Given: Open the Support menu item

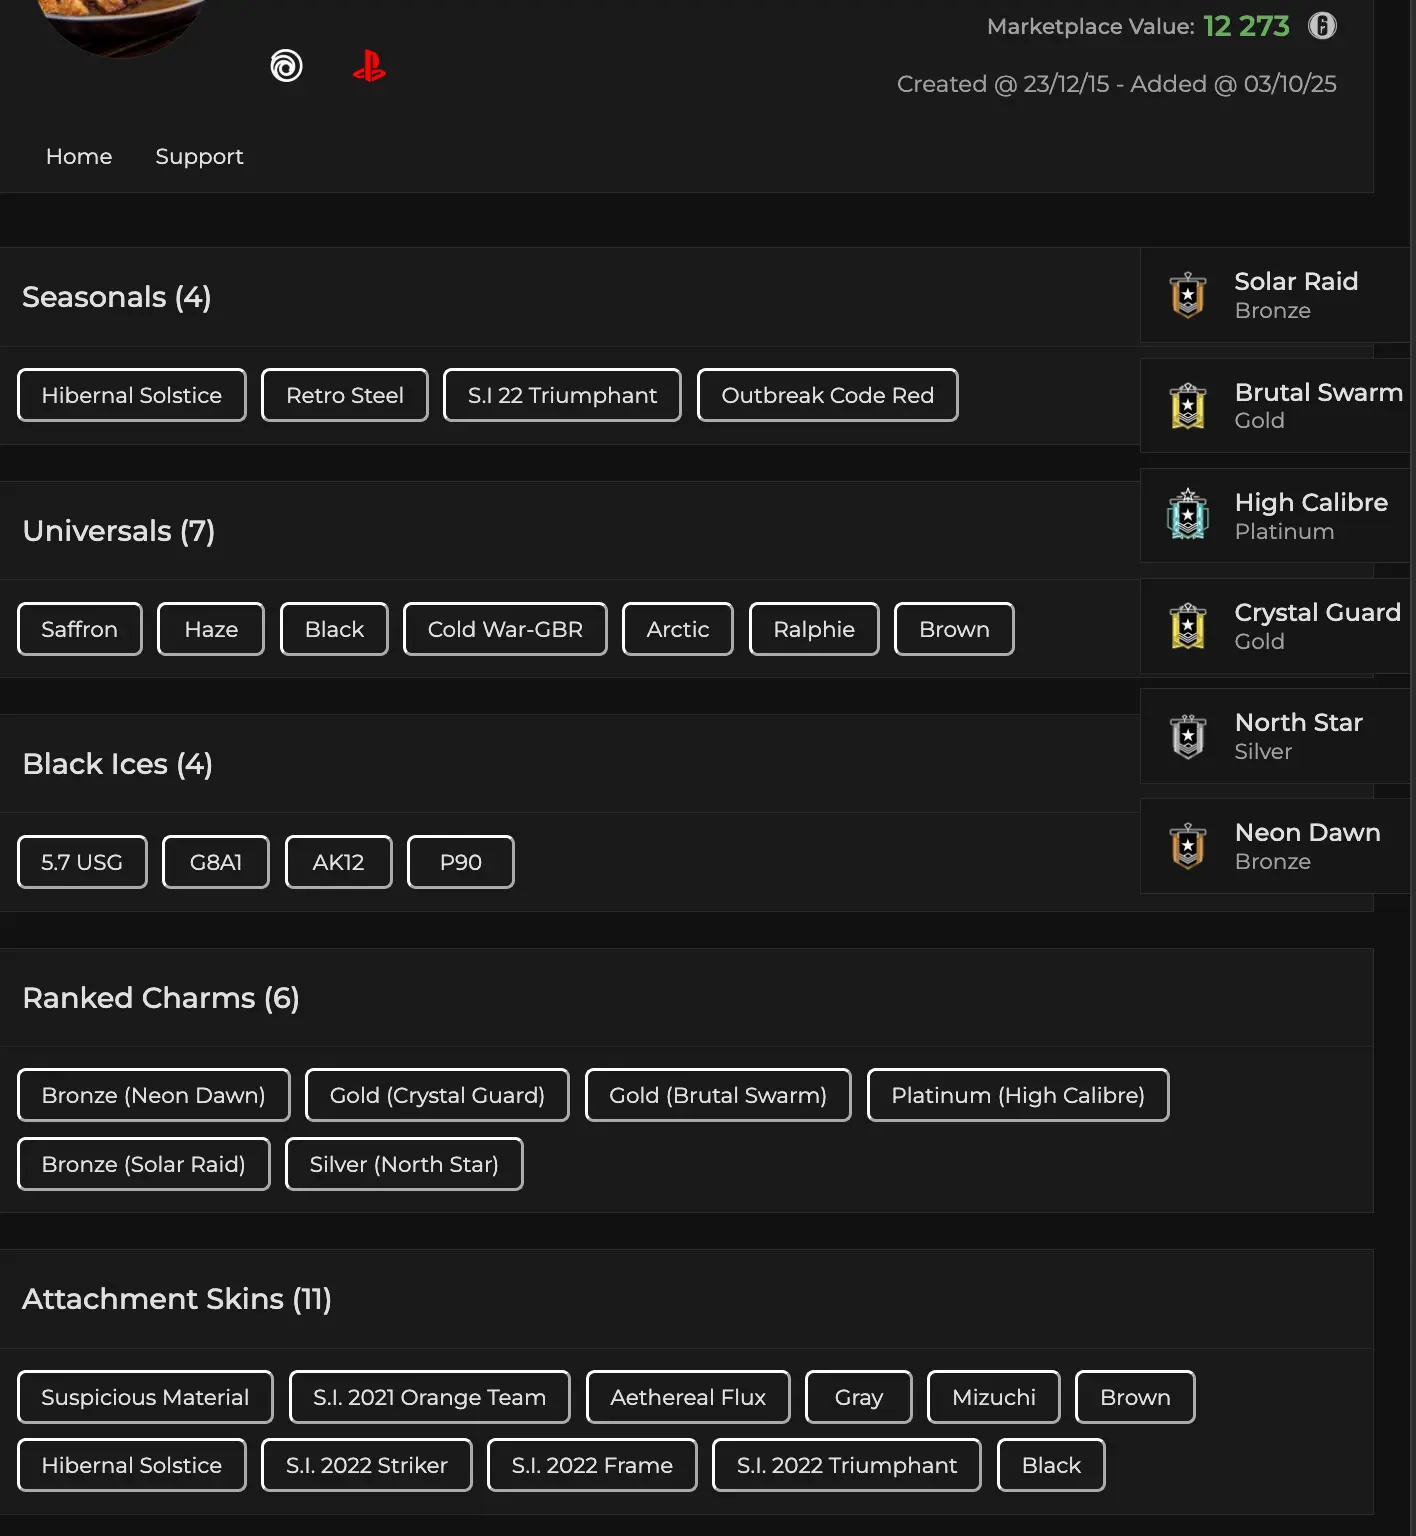Looking at the screenshot, I should (x=199, y=157).
